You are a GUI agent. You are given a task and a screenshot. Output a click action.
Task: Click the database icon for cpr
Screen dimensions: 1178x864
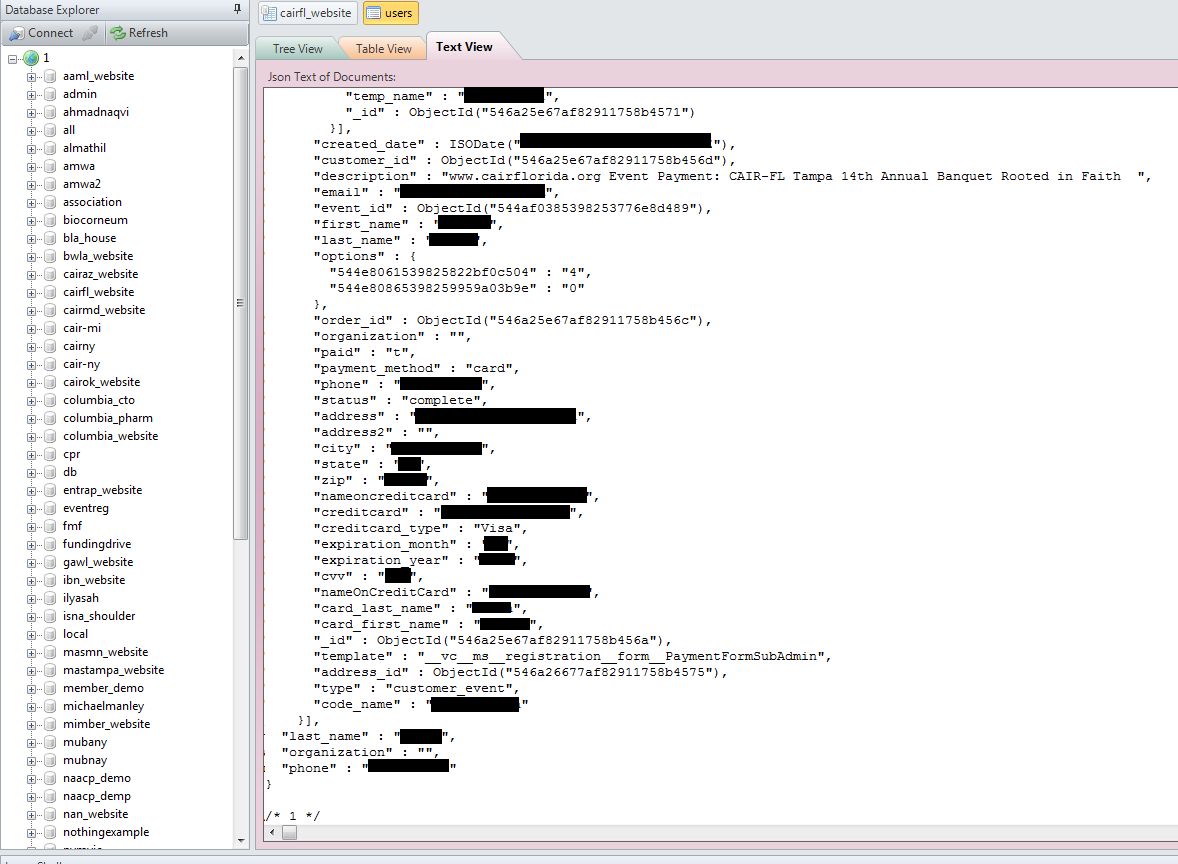coord(50,455)
